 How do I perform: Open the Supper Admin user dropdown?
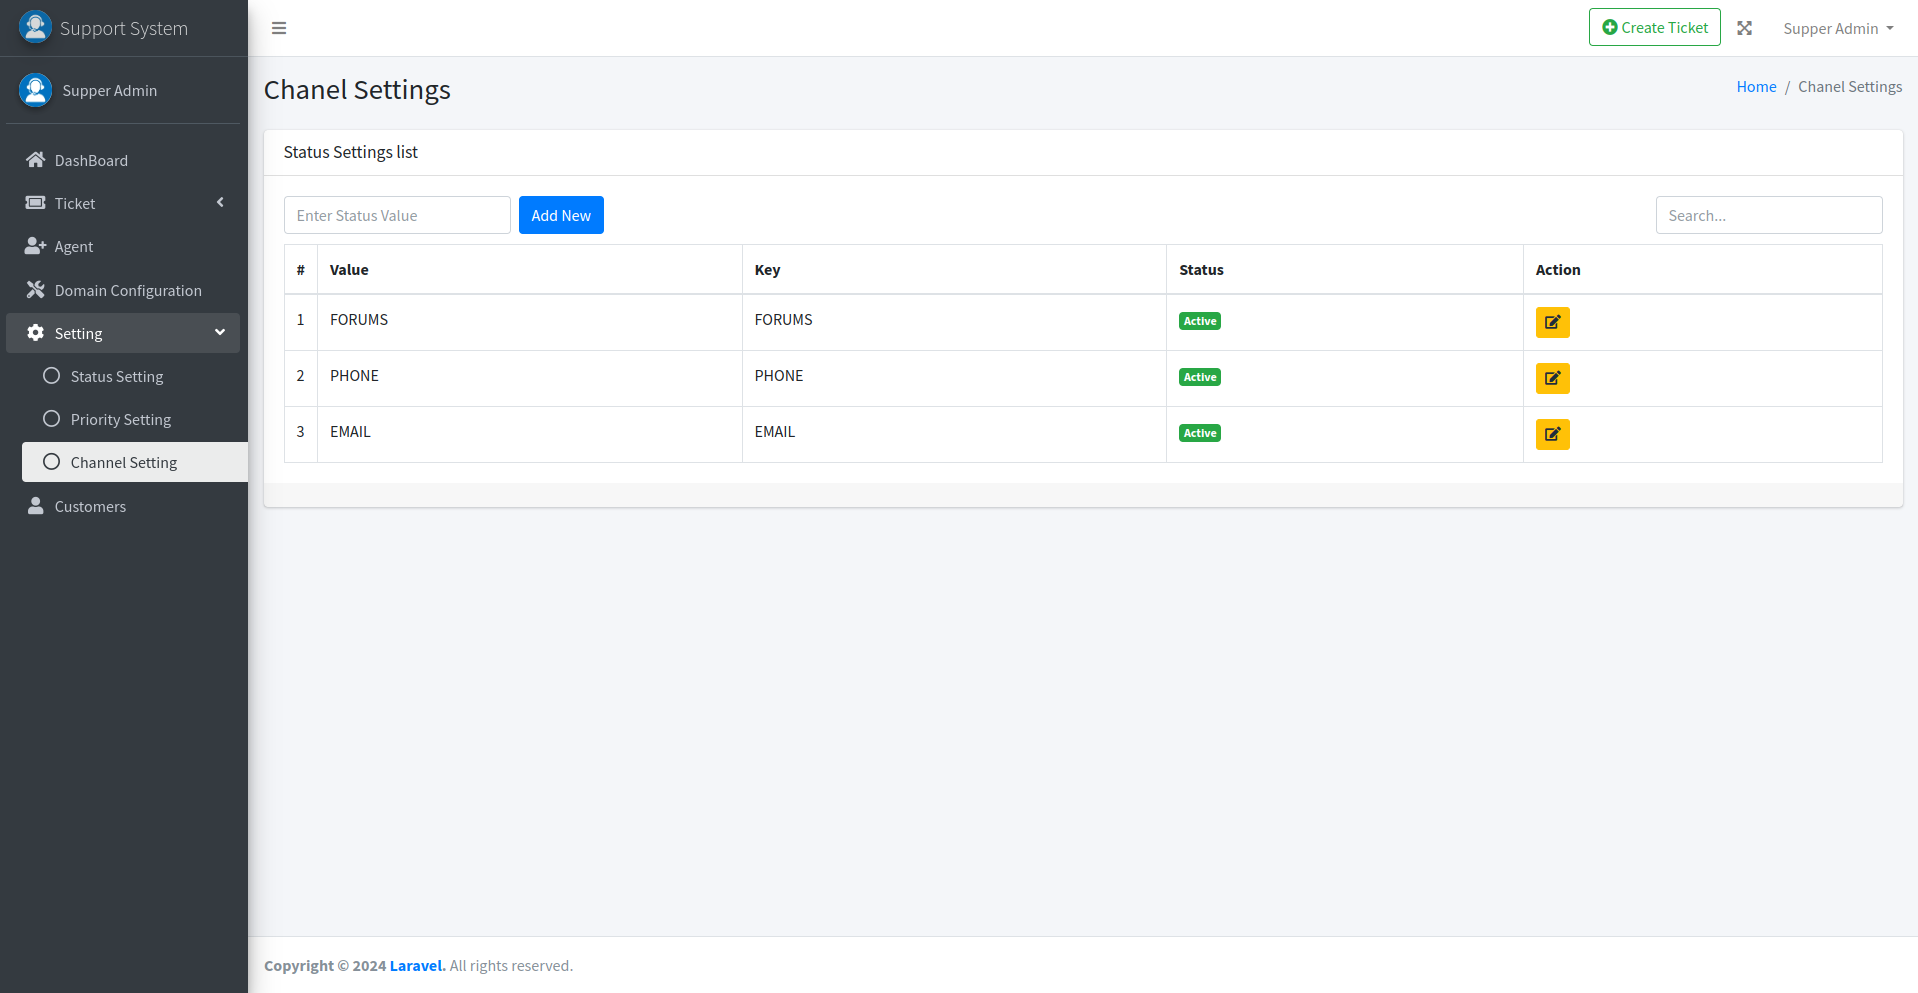[1837, 28]
